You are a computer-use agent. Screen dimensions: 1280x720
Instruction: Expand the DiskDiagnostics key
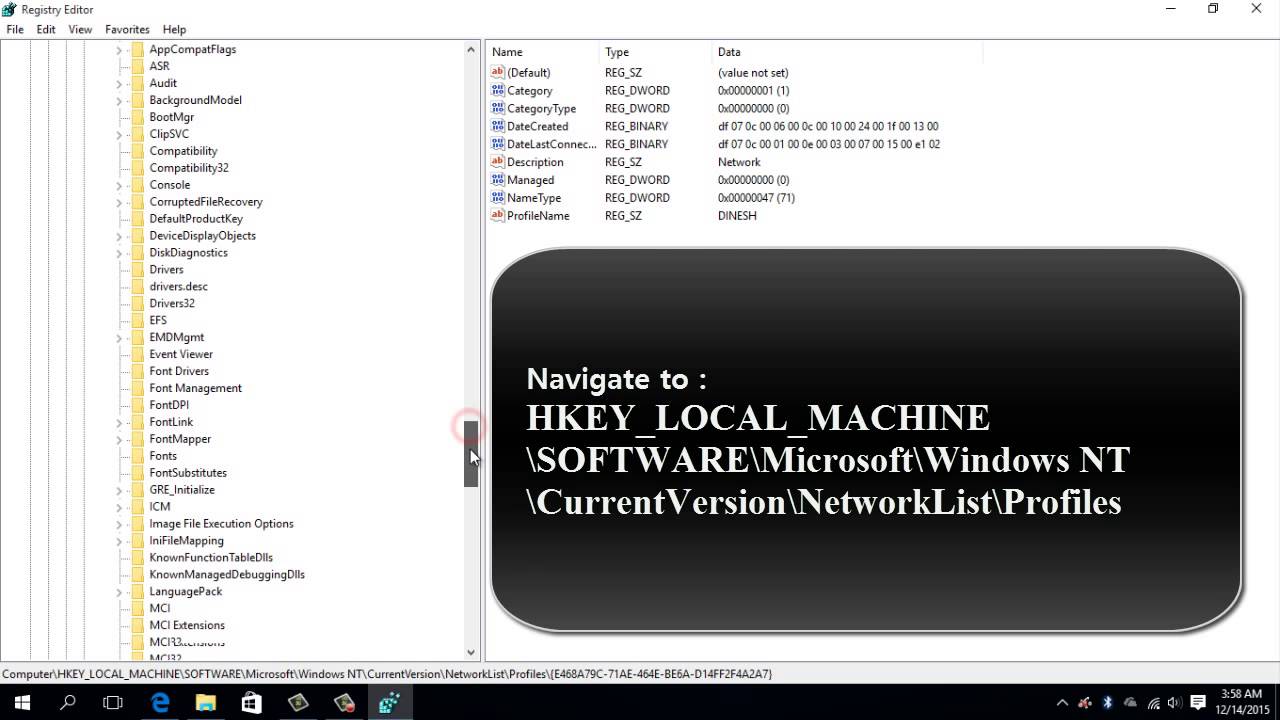[x=119, y=254]
